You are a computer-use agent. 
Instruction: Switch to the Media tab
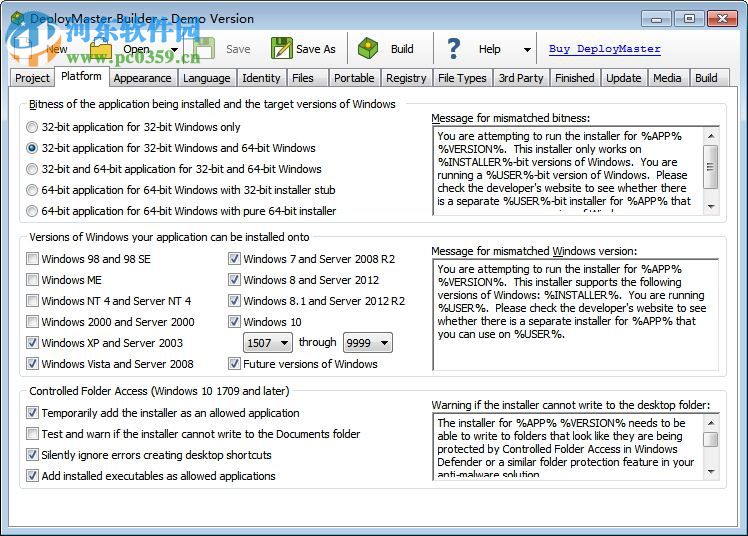(x=667, y=78)
